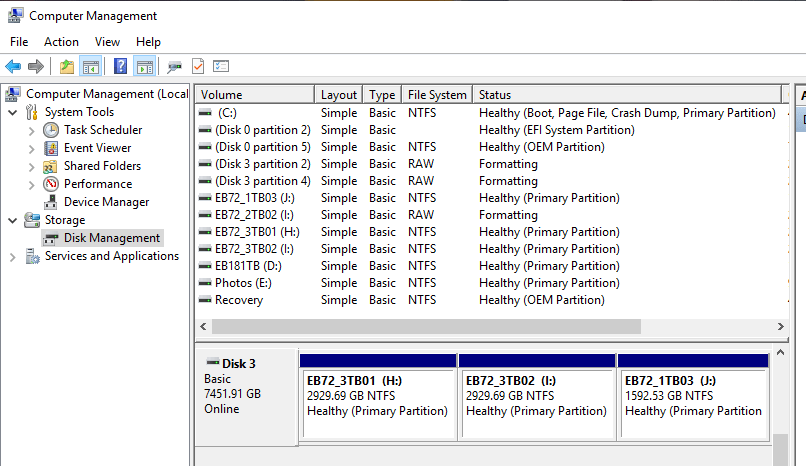The image size is (806, 466).
Task: Toggle Show/Hide Action Pane toolbar icon
Action: point(144,67)
